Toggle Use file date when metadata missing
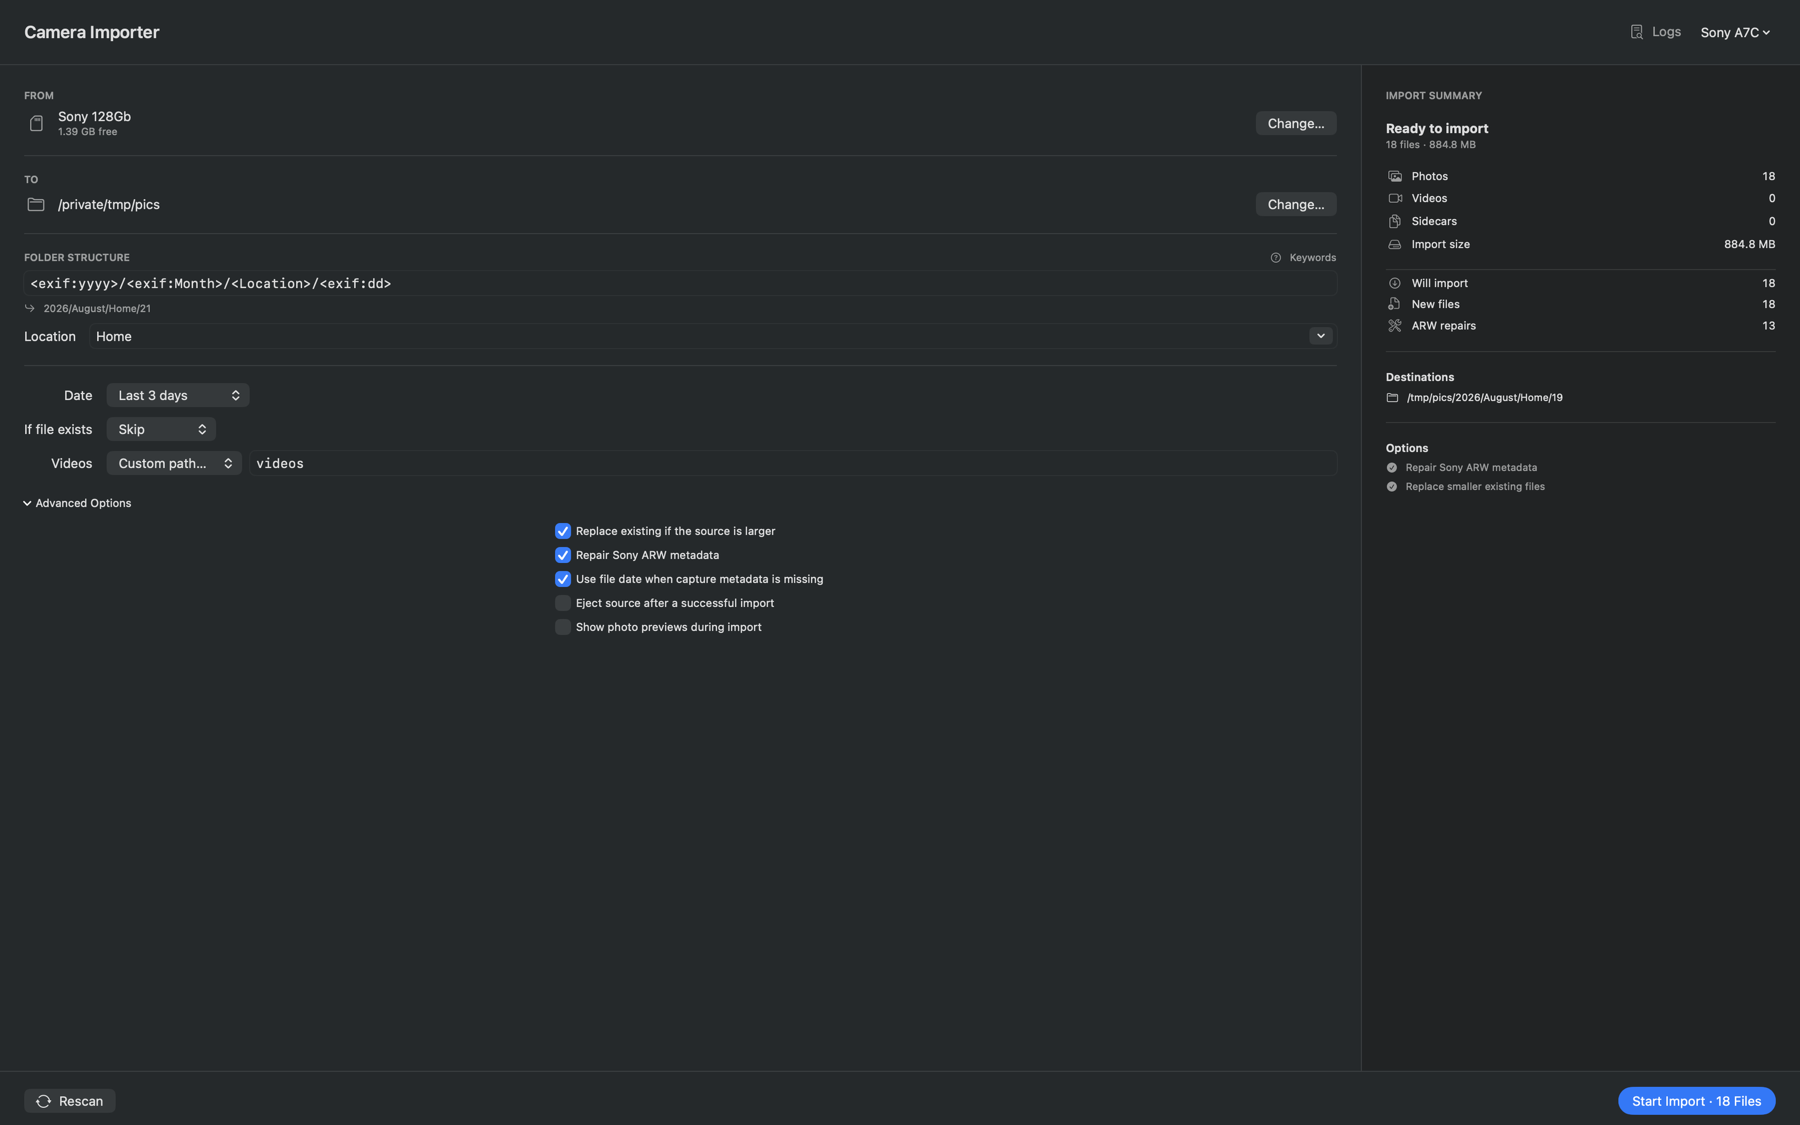 click(563, 579)
